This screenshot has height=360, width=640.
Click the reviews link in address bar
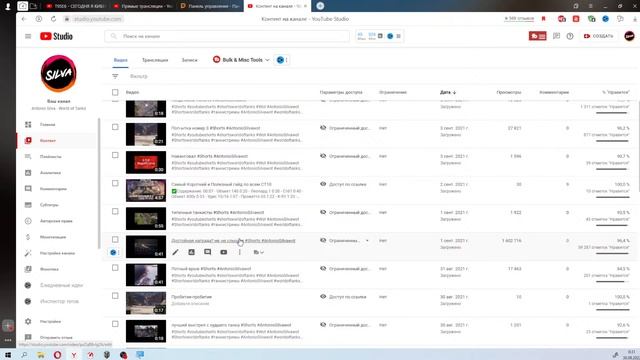click(x=519, y=19)
